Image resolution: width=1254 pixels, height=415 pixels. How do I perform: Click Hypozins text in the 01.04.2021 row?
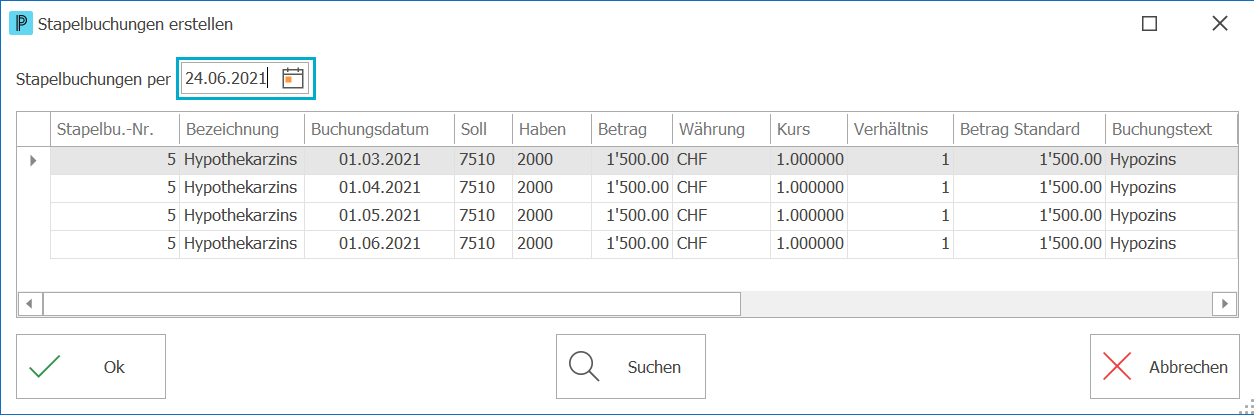1144,187
